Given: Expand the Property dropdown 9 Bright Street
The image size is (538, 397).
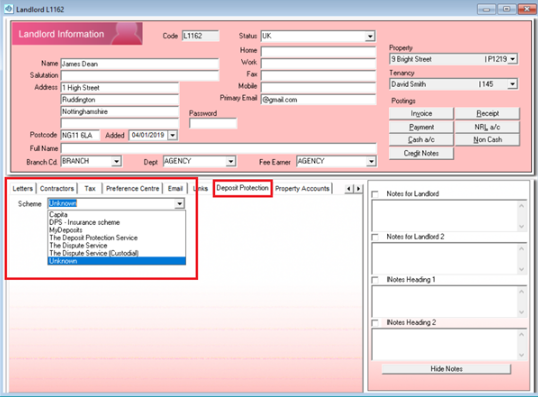Looking at the screenshot, I should click(x=512, y=59).
